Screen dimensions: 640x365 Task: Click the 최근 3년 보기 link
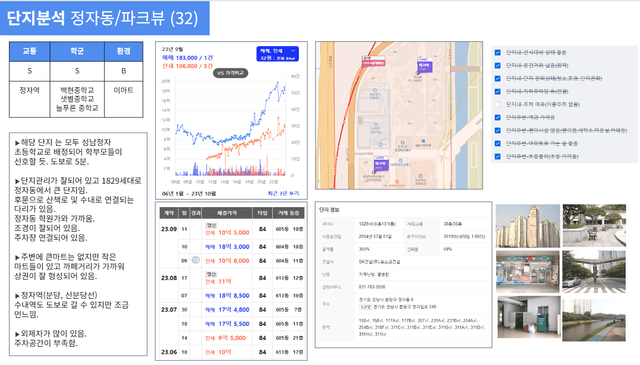[x=283, y=193]
